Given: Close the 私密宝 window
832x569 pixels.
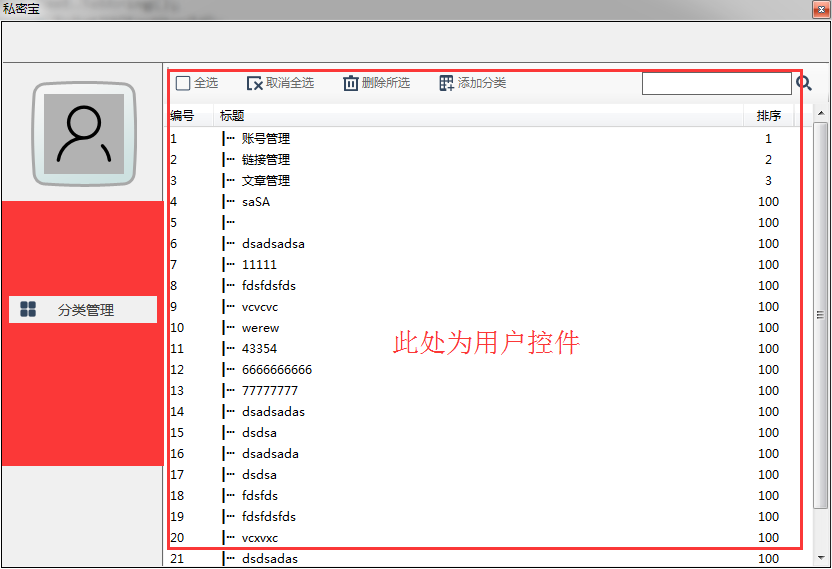Looking at the screenshot, I should [x=821, y=10].
